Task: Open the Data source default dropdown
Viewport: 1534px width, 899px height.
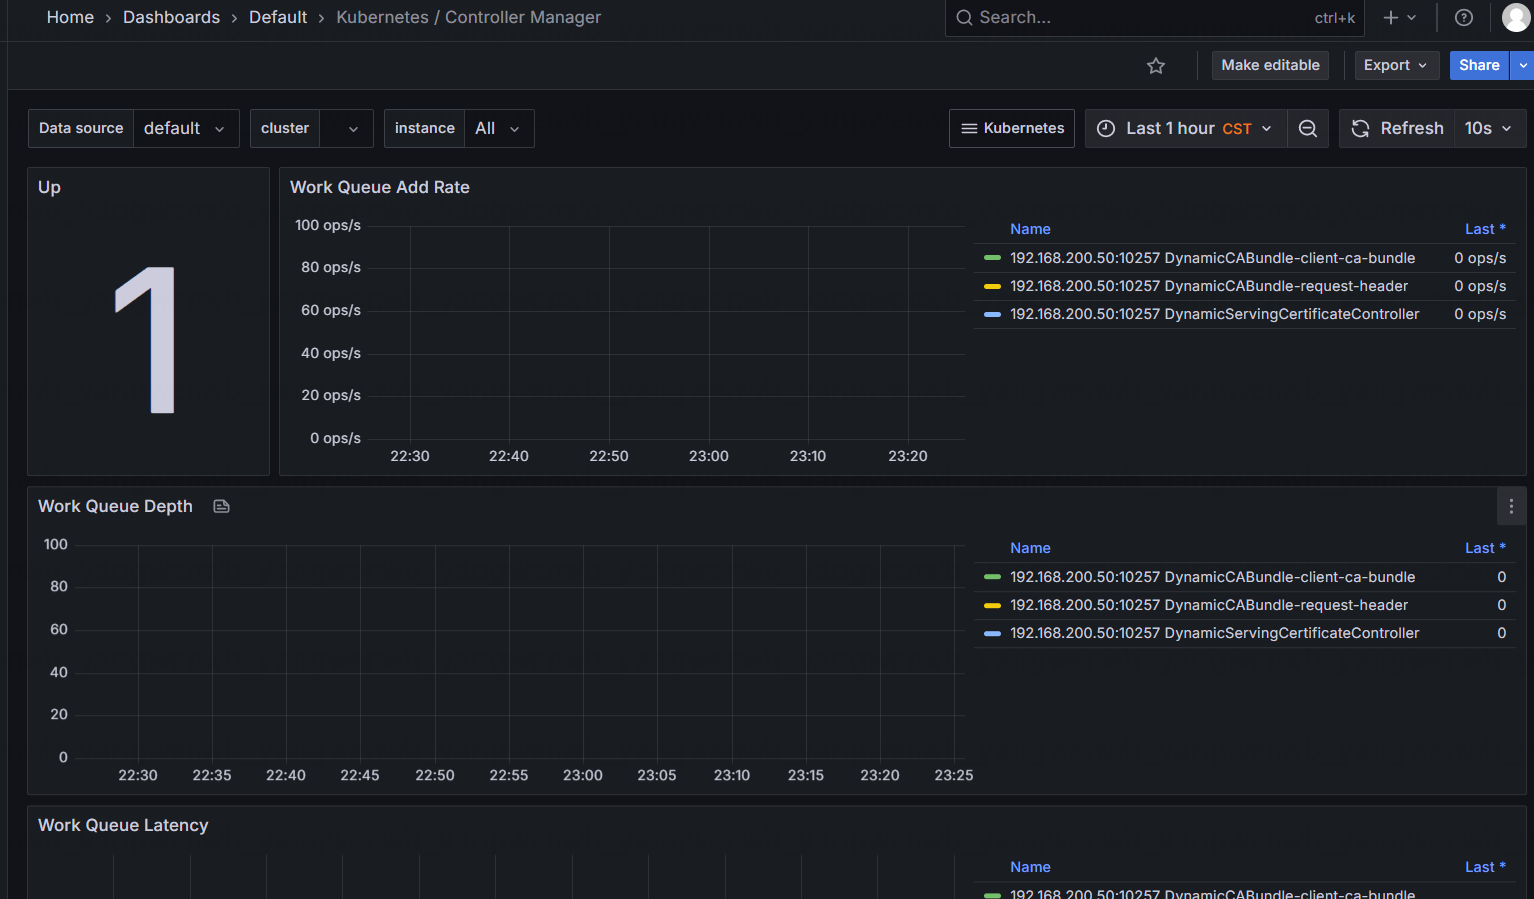Action: coord(185,129)
